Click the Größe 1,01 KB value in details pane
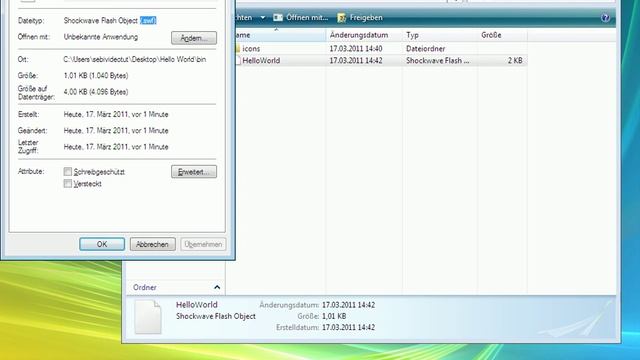 point(334,316)
